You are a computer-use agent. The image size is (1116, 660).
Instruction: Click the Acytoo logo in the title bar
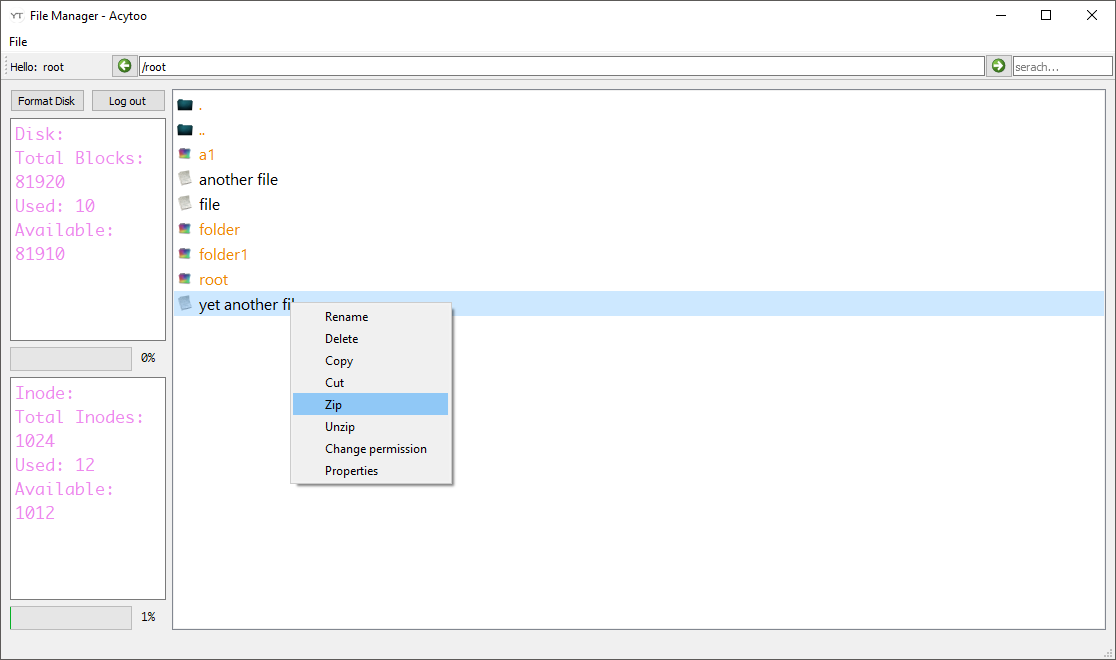(x=16, y=15)
